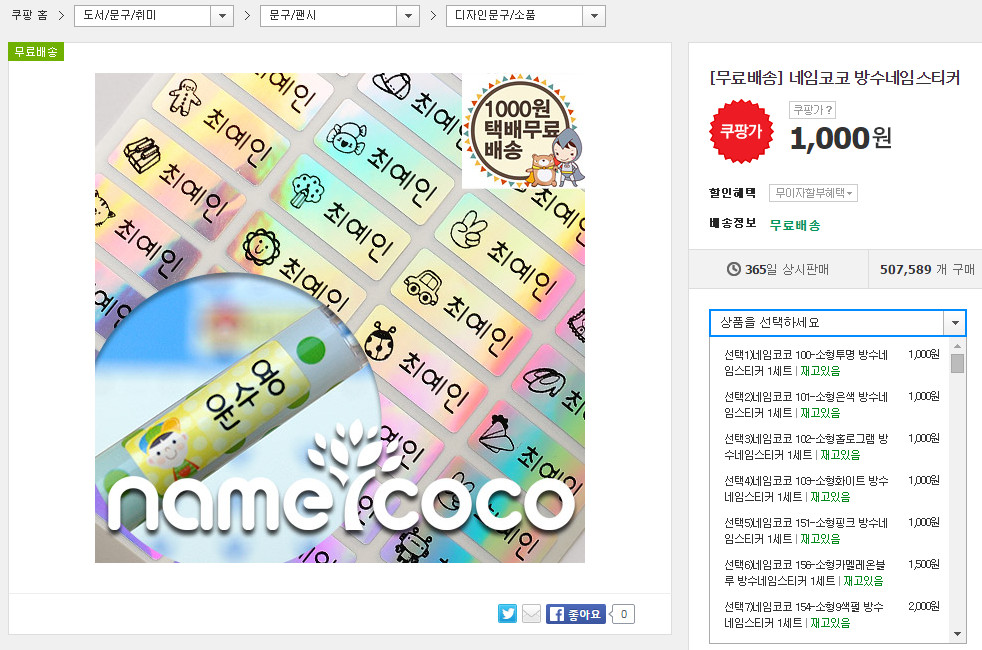Click the option list scrollbar down arrow
Viewport: 982px width, 650px height.
[957, 634]
